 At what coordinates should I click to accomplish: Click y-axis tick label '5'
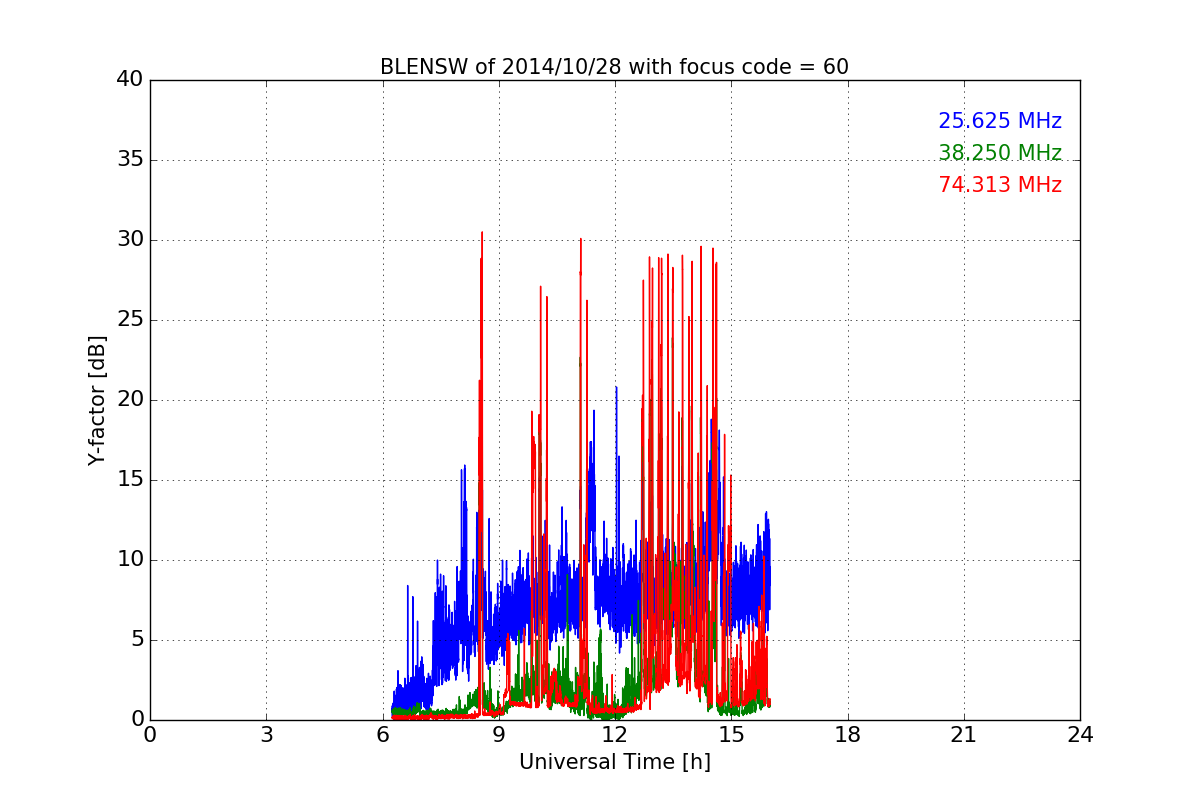137,640
